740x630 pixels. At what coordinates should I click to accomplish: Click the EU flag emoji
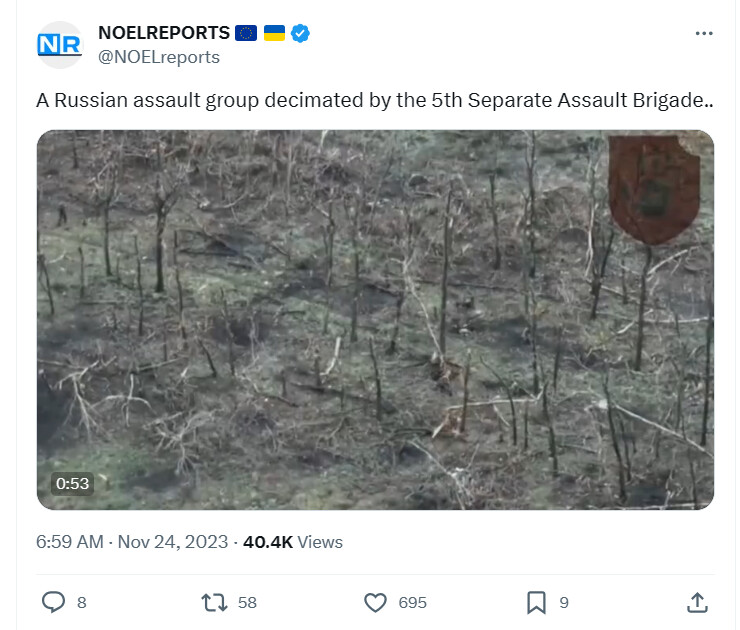(245, 33)
